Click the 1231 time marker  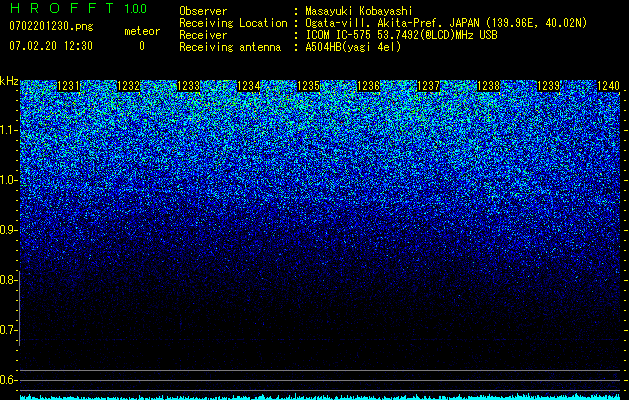click(x=69, y=86)
